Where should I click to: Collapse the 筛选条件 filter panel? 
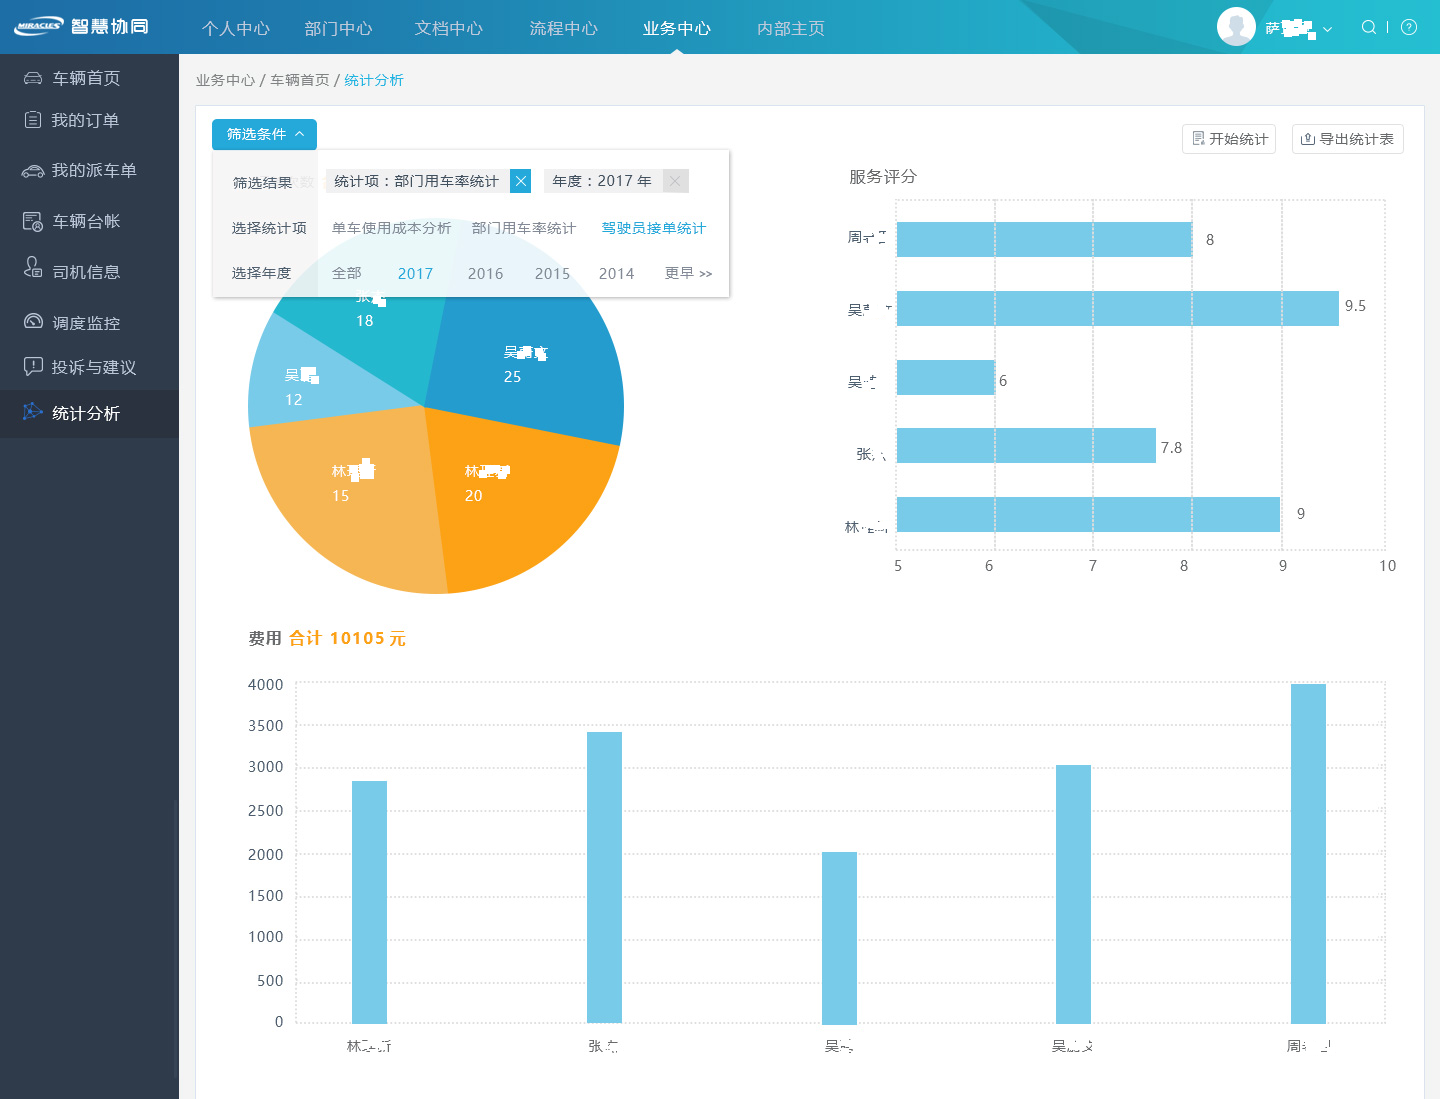(264, 134)
